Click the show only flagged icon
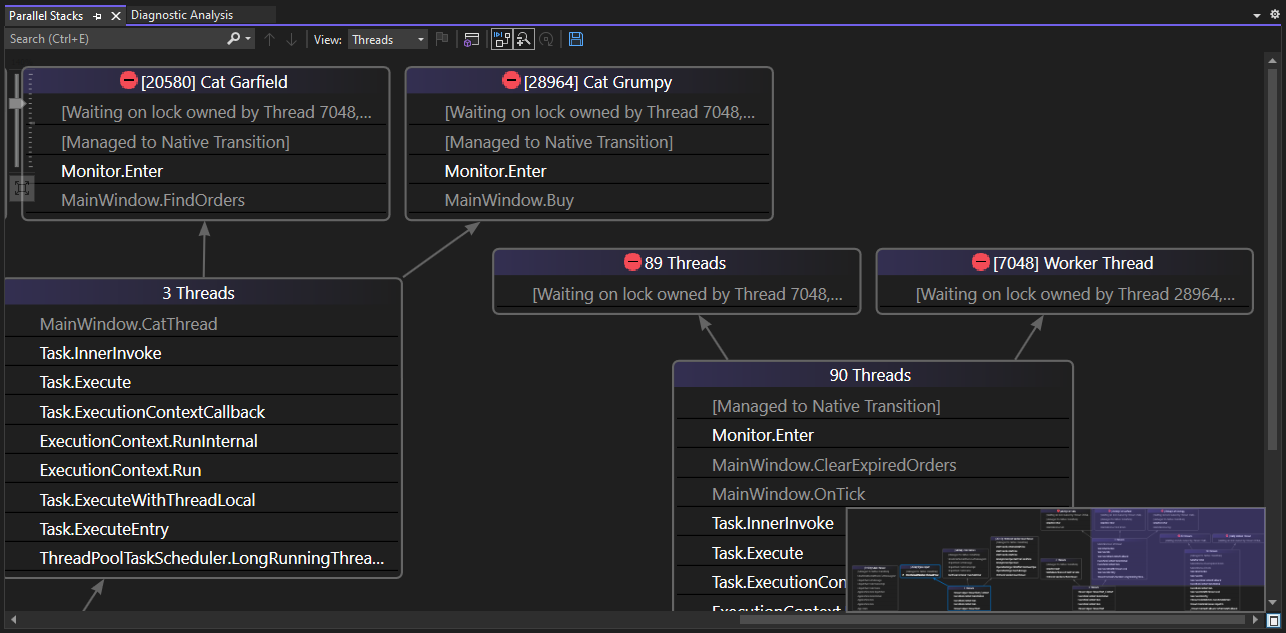Viewport: 1286px width, 633px height. point(441,39)
